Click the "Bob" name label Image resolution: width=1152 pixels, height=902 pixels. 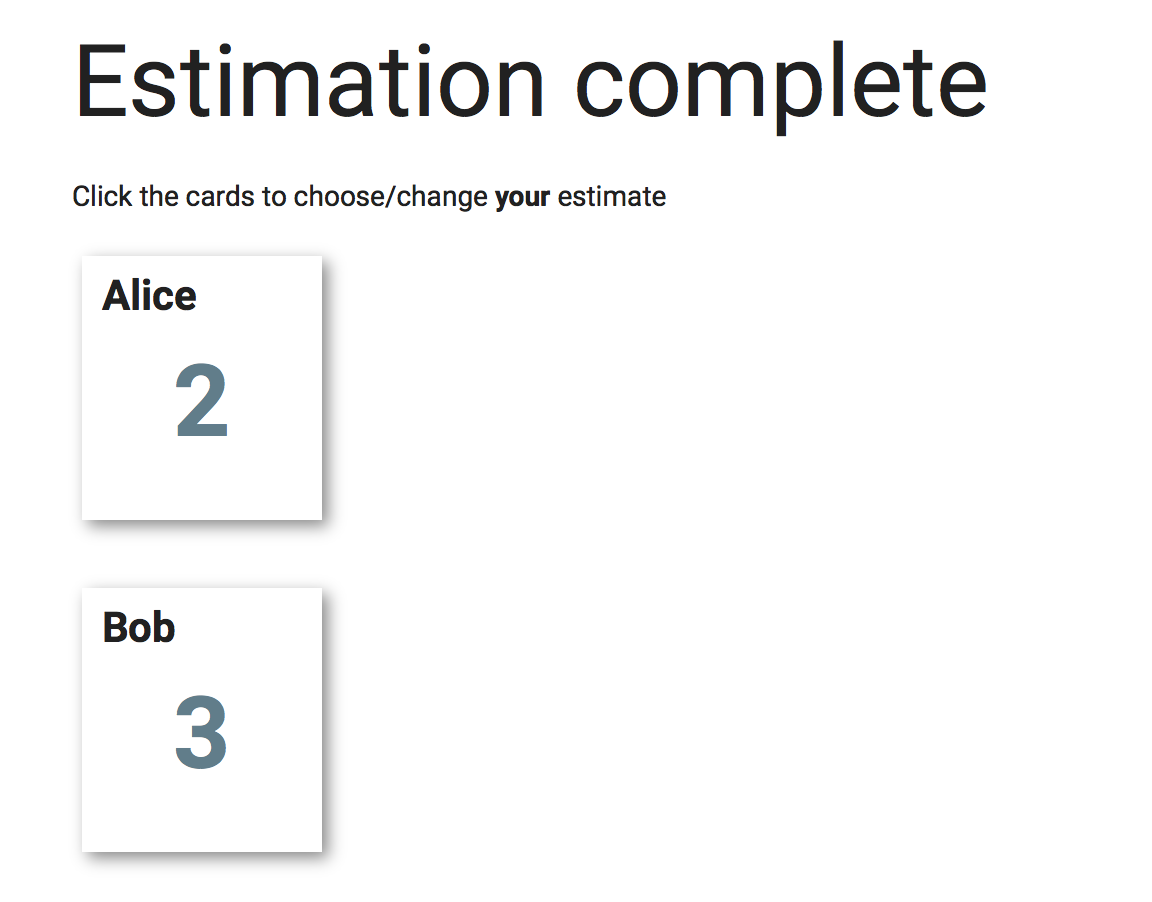point(139,628)
